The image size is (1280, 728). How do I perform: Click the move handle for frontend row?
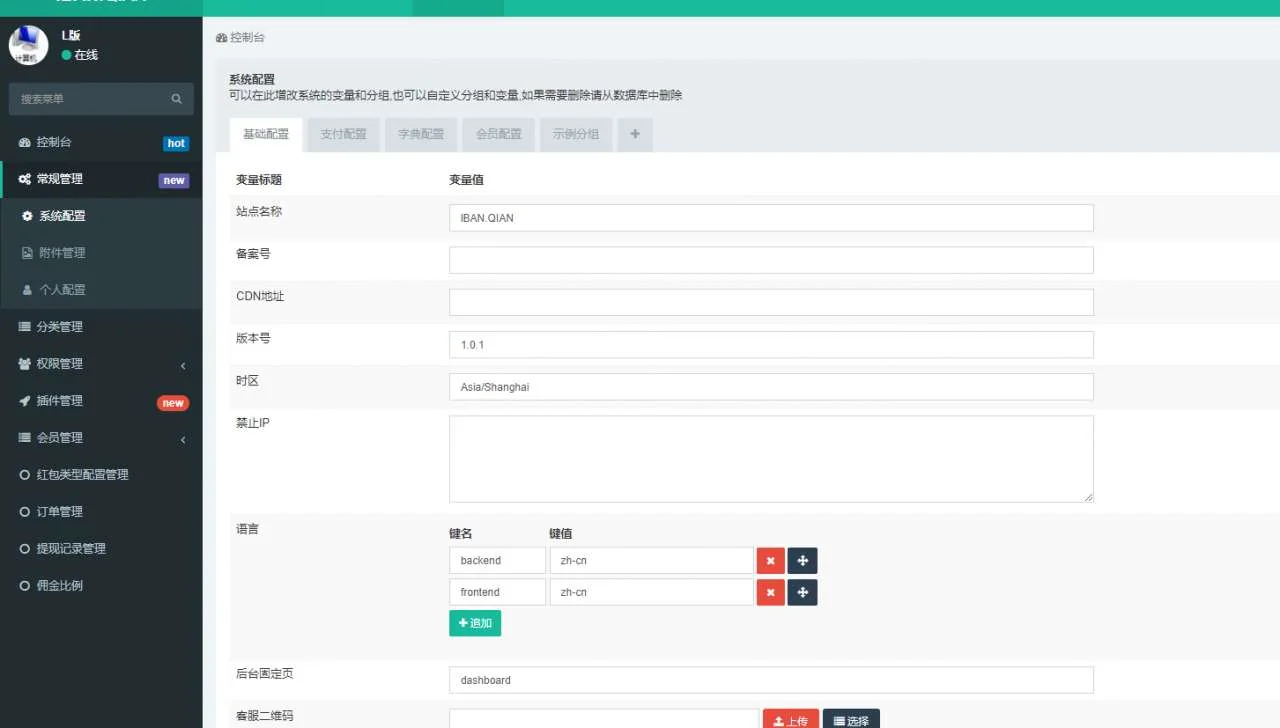coord(802,593)
